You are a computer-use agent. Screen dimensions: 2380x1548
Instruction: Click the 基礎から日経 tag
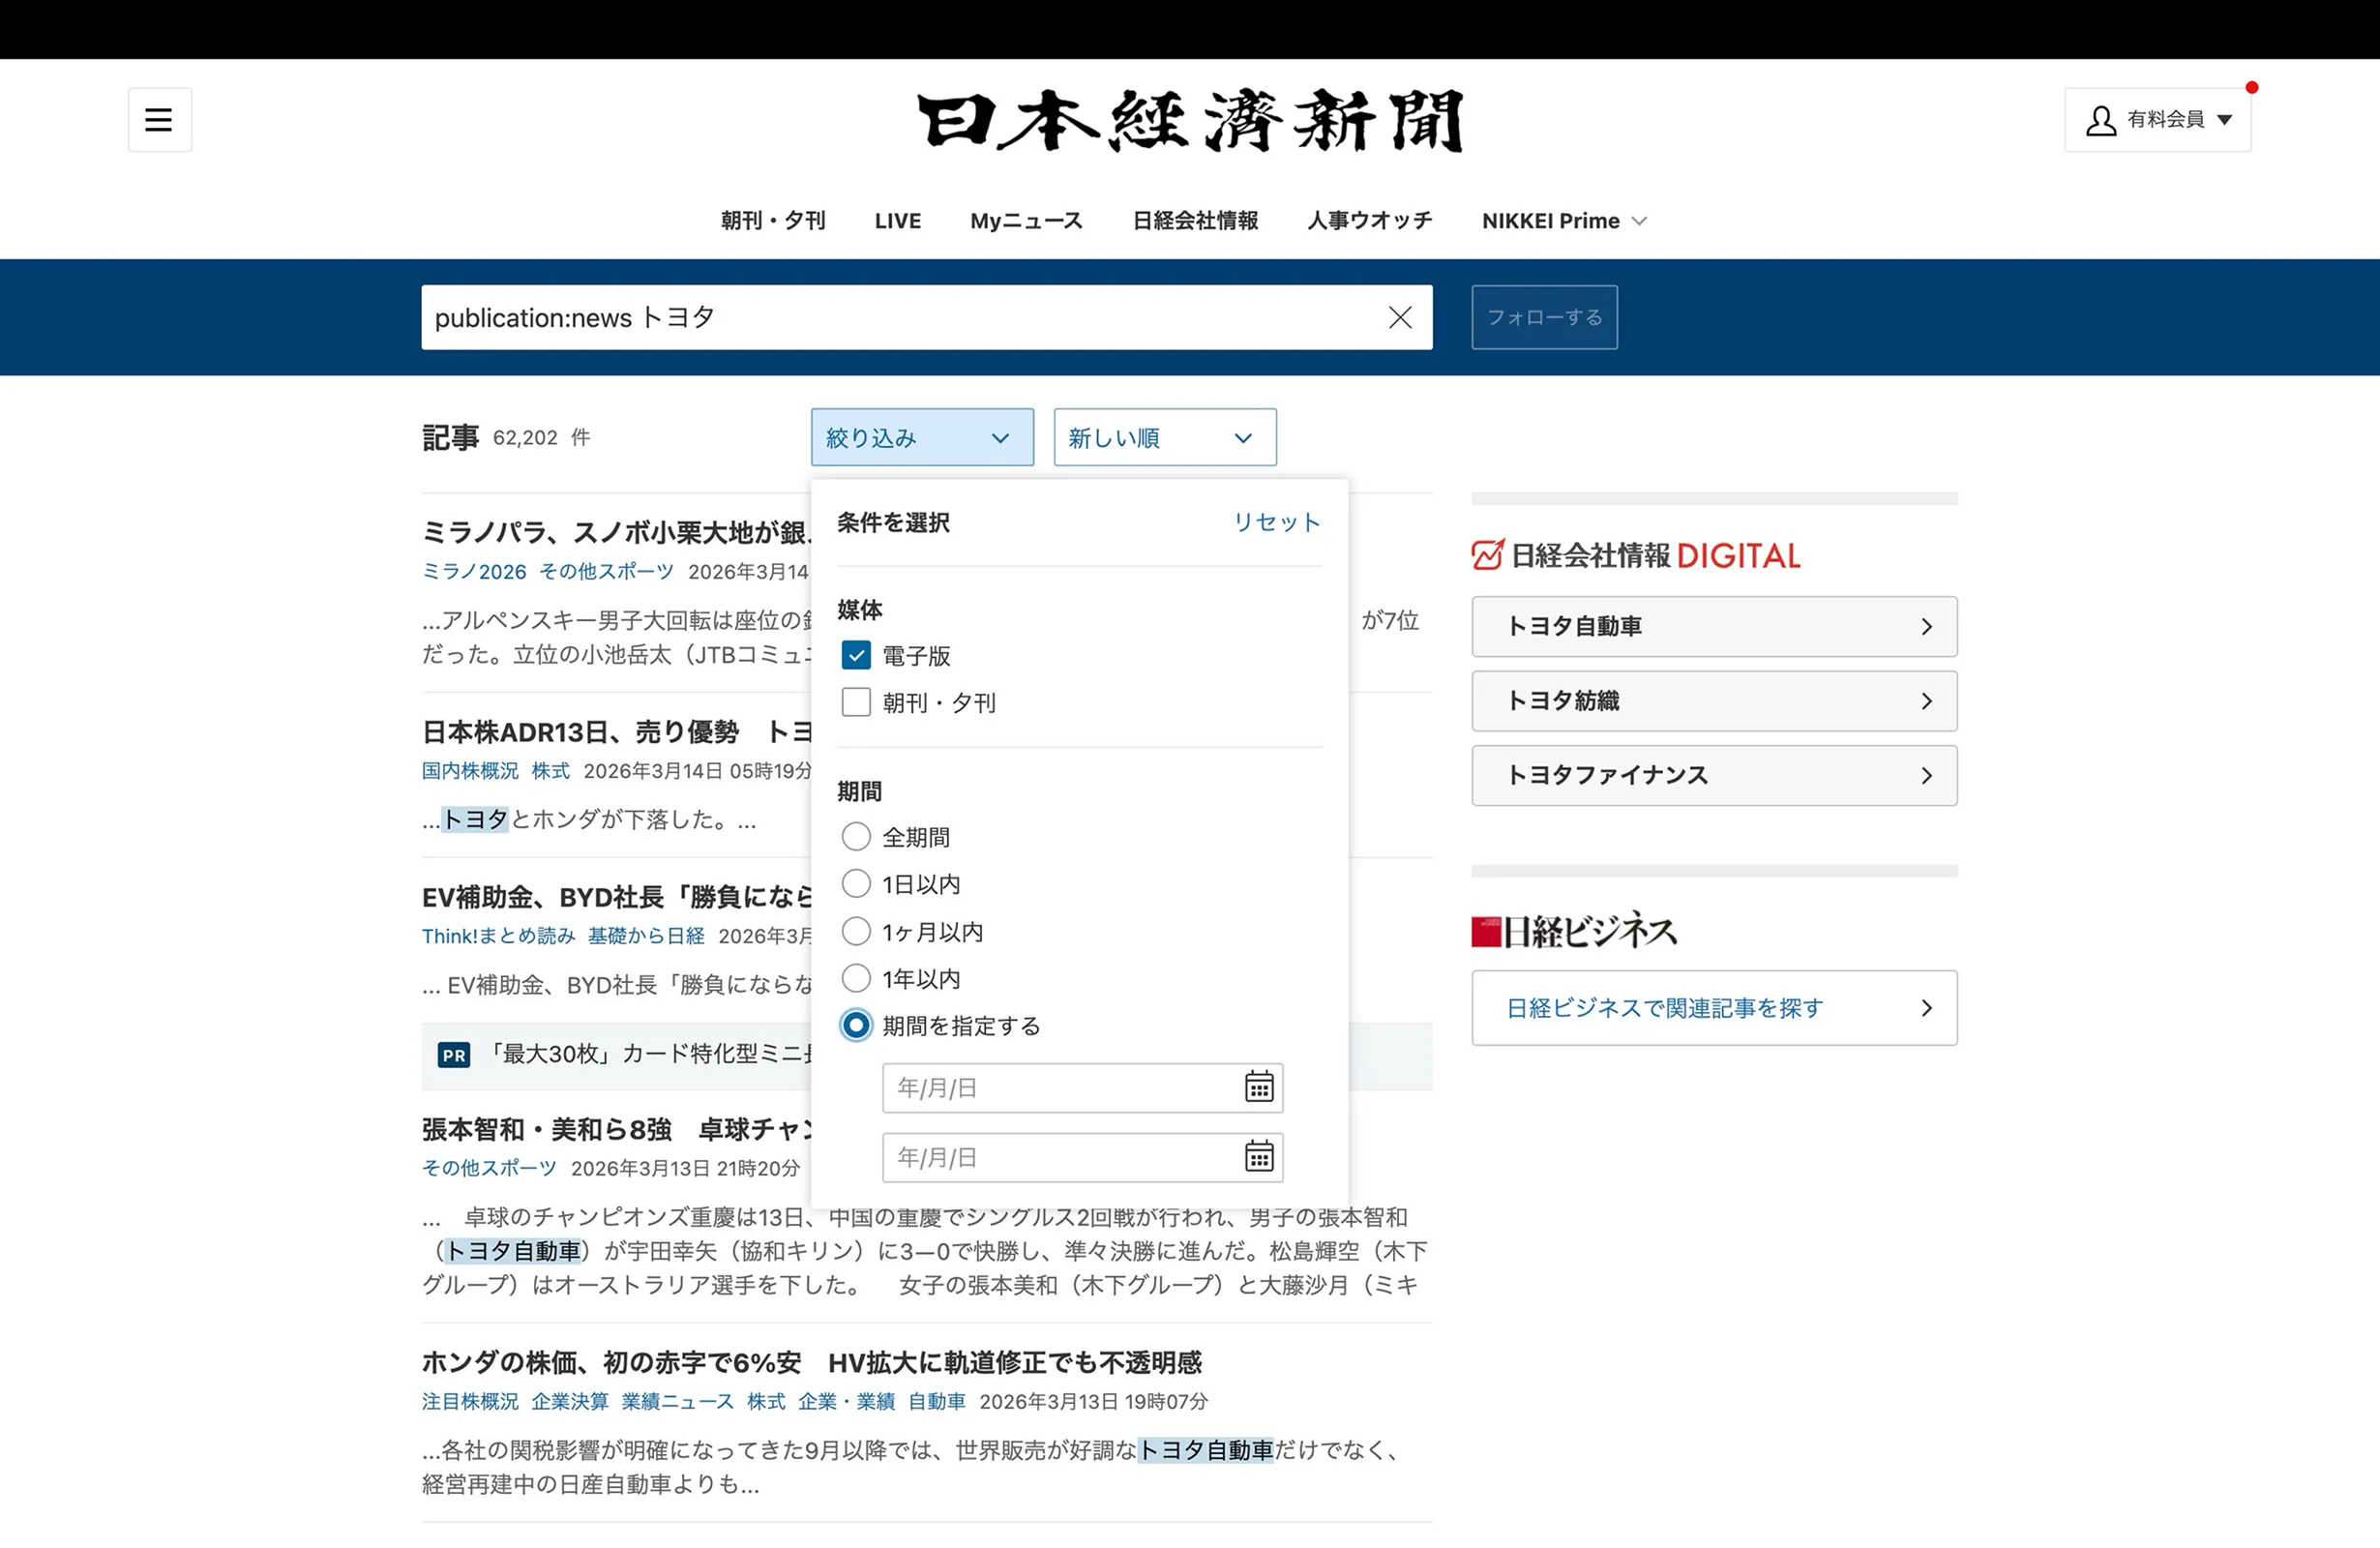click(646, 936)
